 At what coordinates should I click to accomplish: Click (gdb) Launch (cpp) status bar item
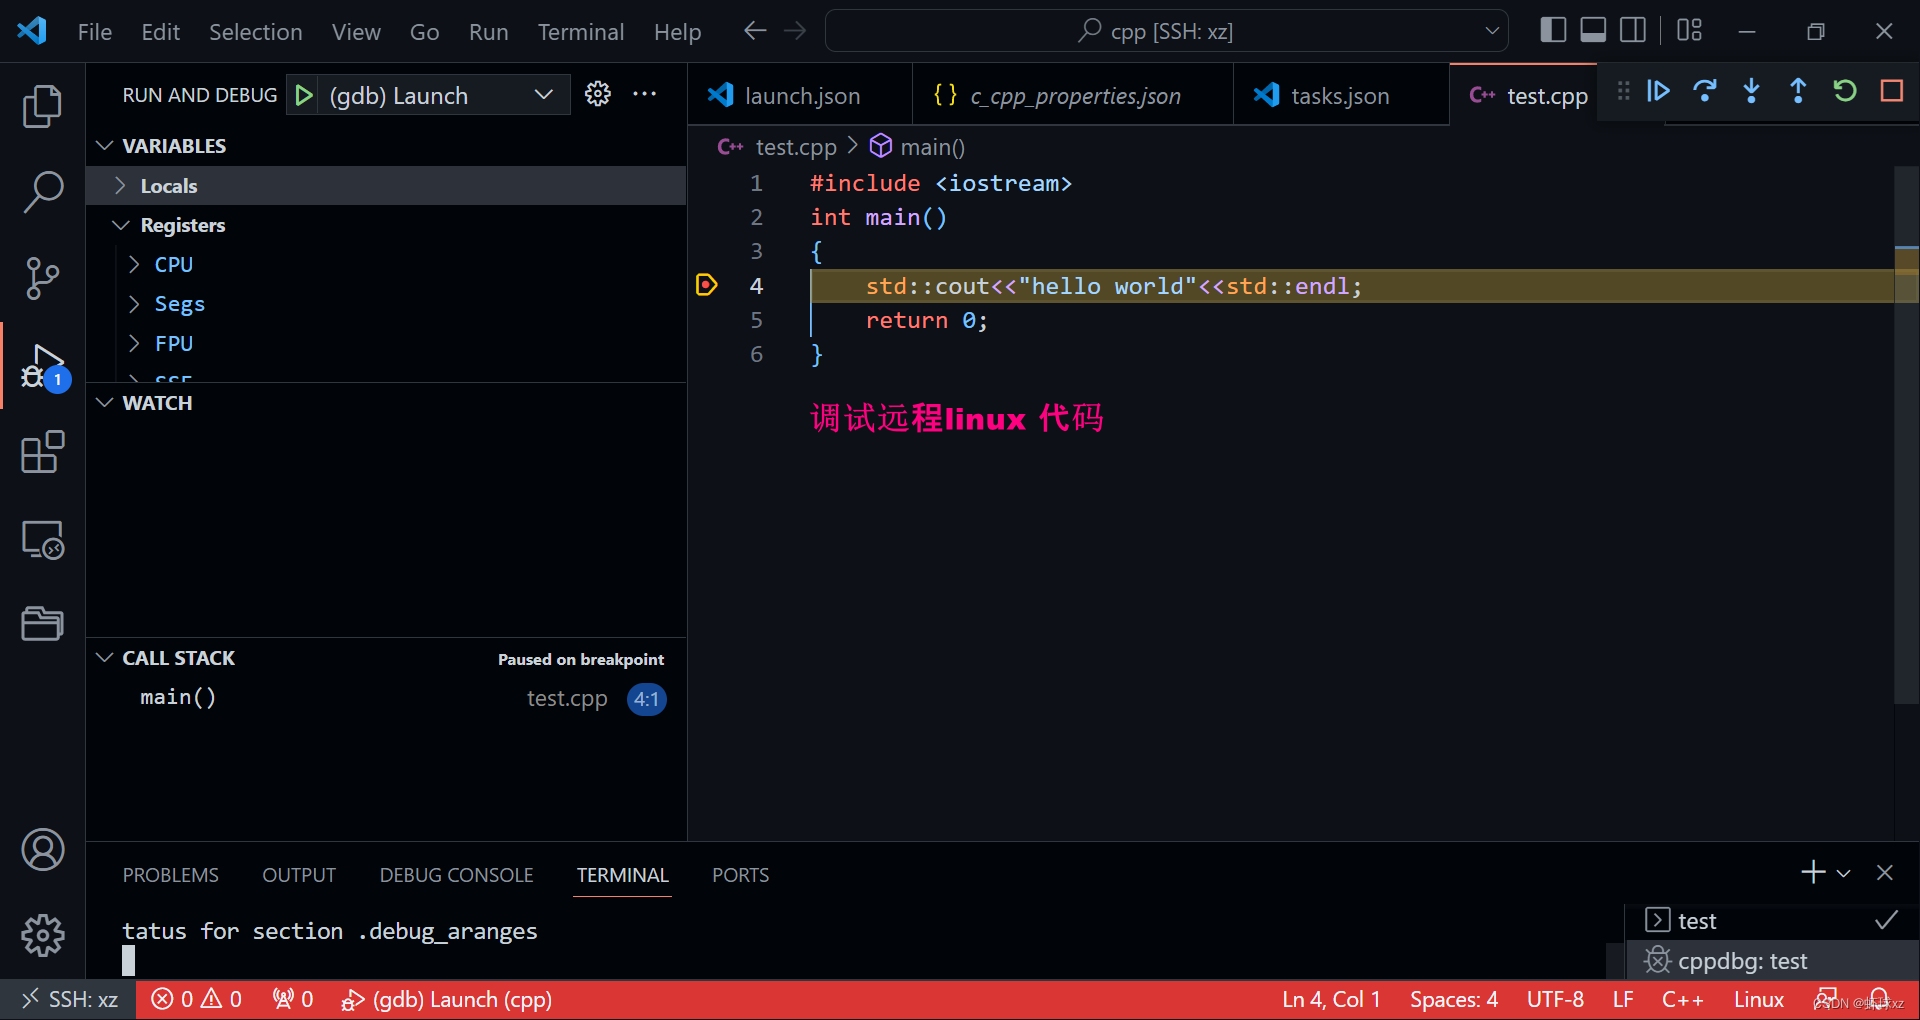446,999
